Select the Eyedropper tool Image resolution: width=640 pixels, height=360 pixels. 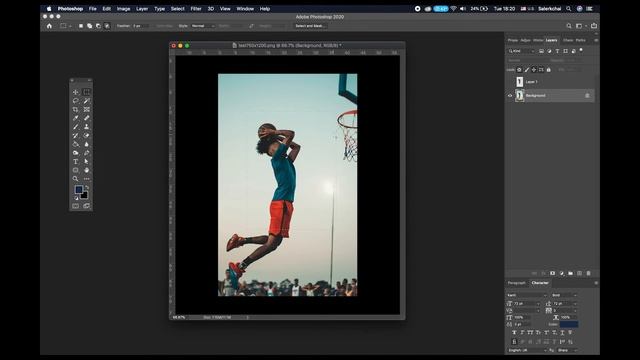pos(76,118)
